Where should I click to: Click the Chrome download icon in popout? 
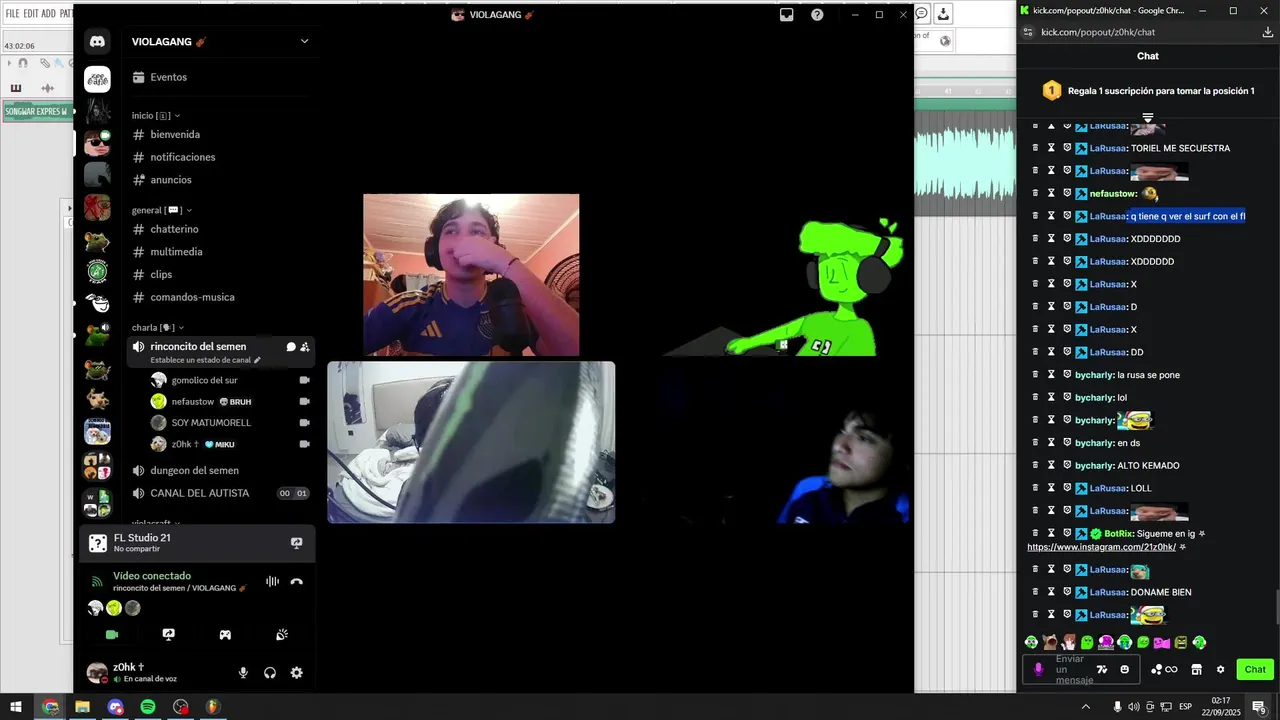pyautogui.click(x=1268, y=32)
